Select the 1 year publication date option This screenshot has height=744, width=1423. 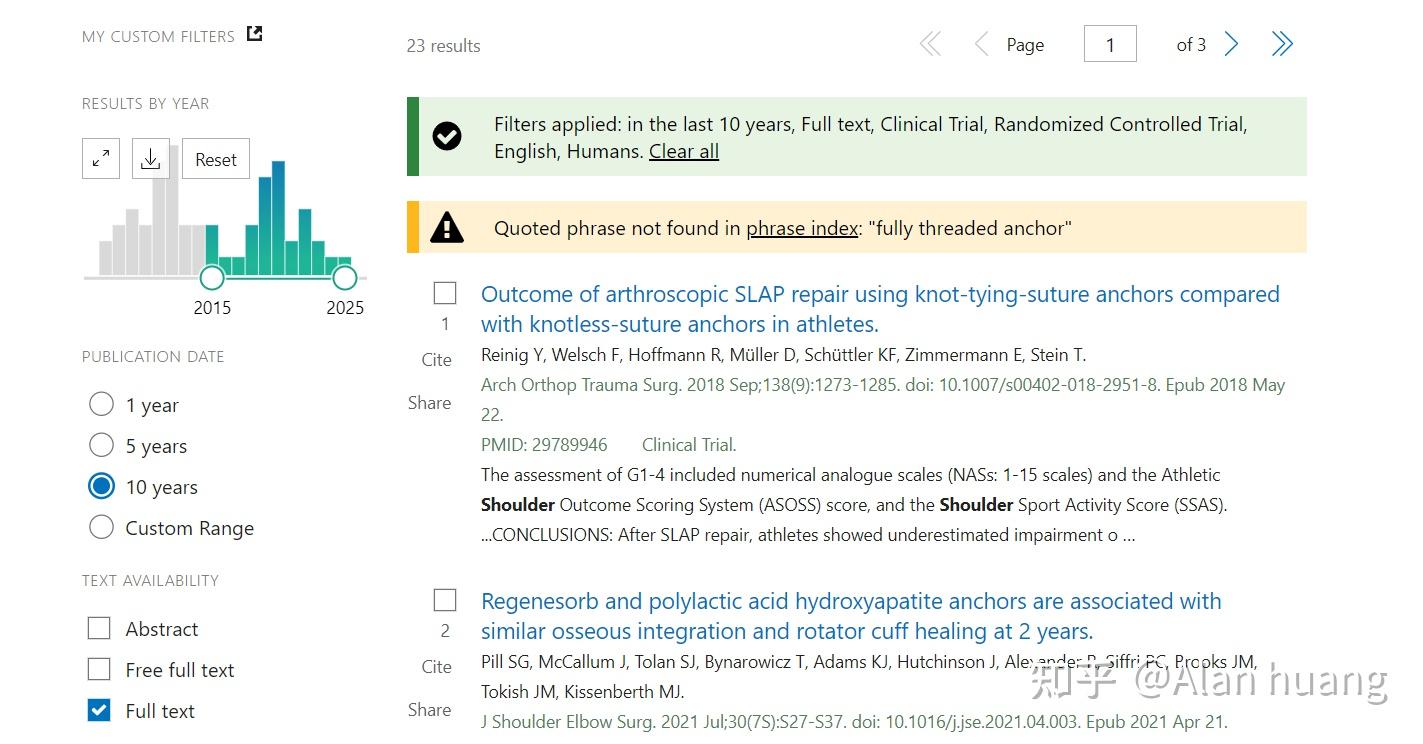(102, 404)
